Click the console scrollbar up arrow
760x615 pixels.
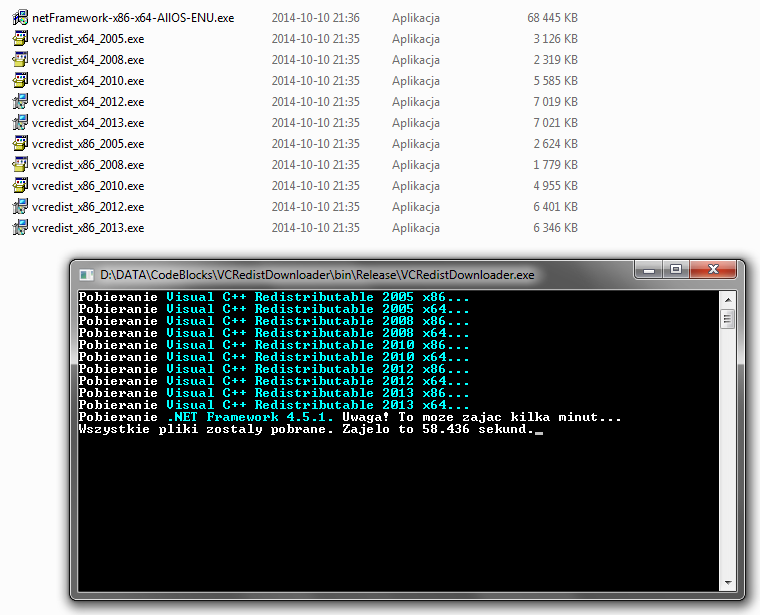tap(728, 300)
